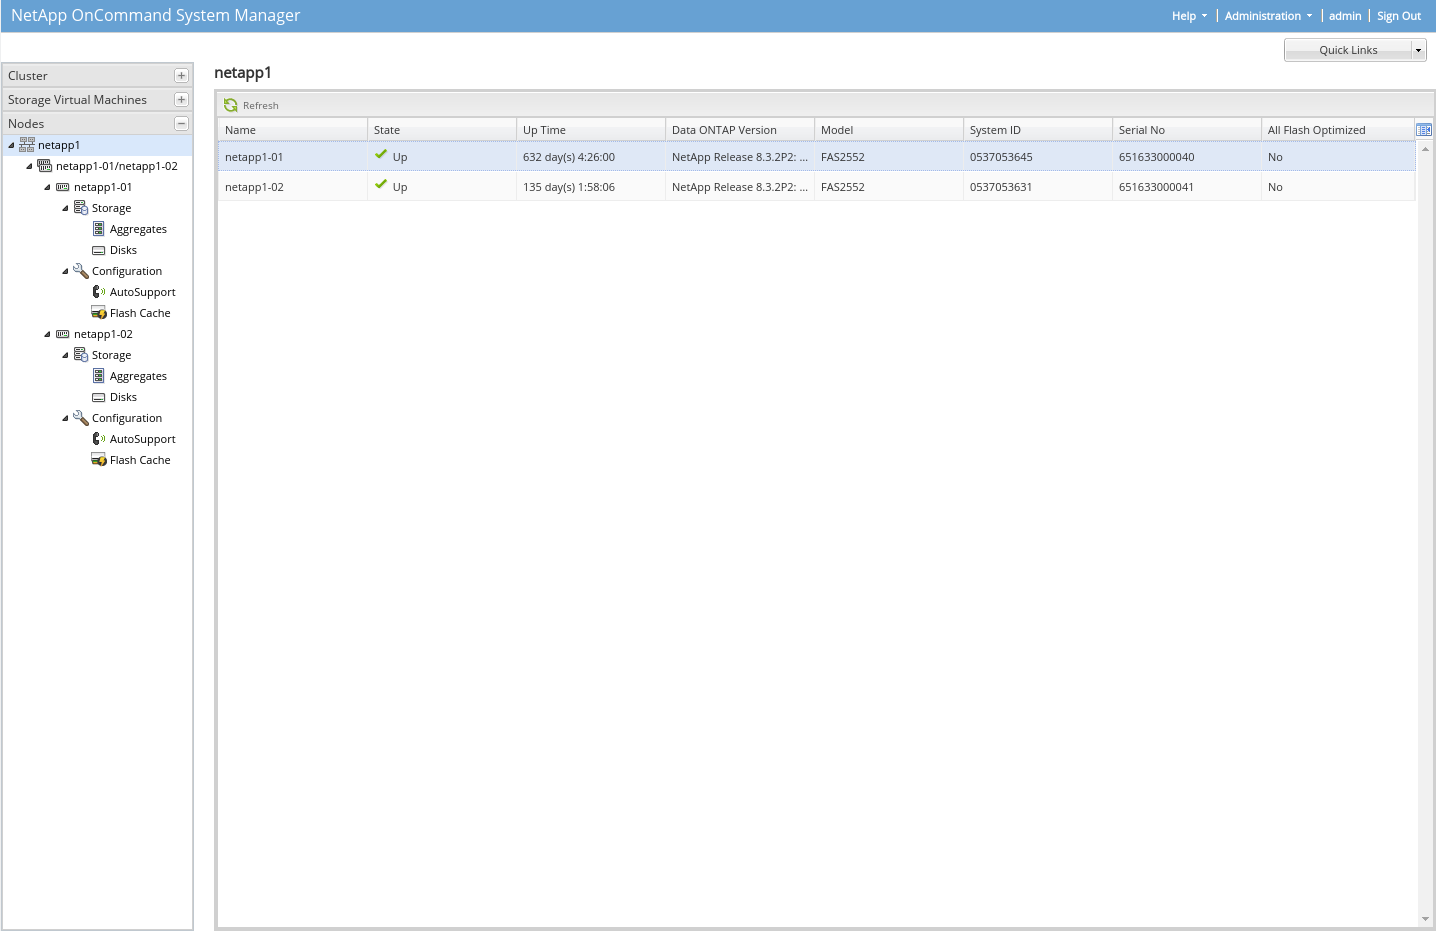
Task: Click the Flash Cache icon under netapp1-01
Action: (x=99, y=313)
